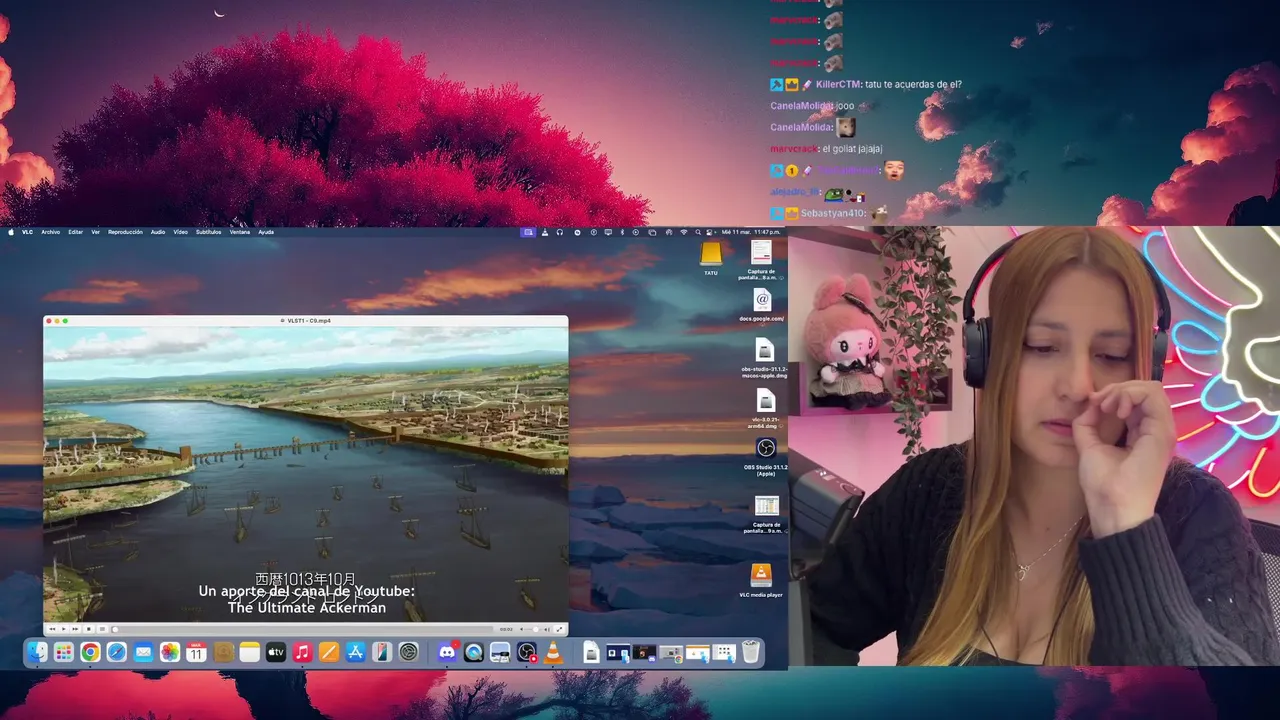The height and width of the screenshot is (720, 1280).
Task: Open System Settings gear in Dock
Action: click(x=408, y=652)
